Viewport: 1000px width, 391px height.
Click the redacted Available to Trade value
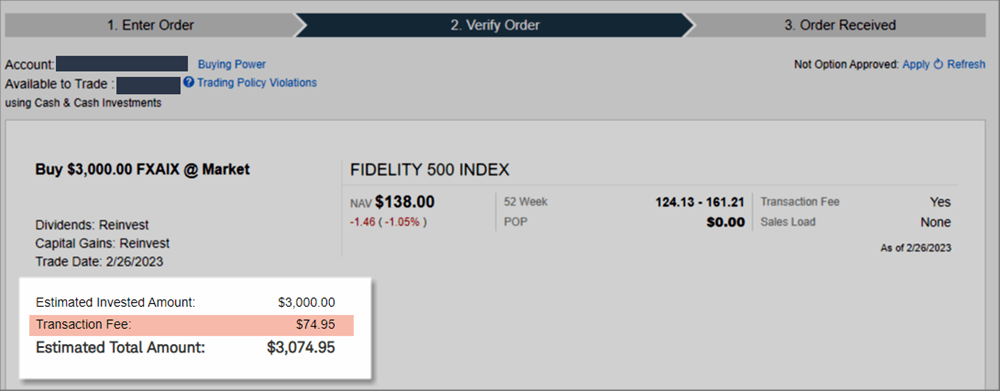(x=149, y=85)
